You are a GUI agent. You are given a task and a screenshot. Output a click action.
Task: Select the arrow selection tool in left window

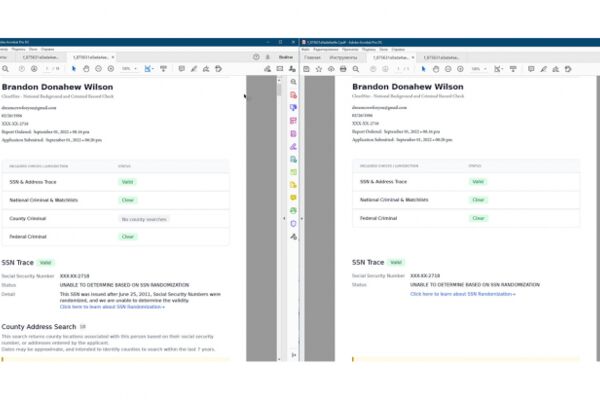[x=74, y=69]
